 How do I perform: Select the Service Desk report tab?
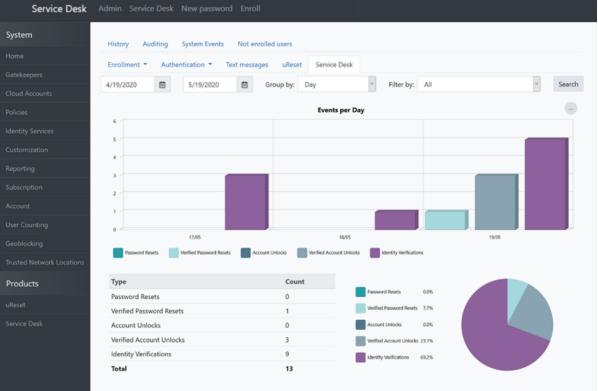click(334, 64)
